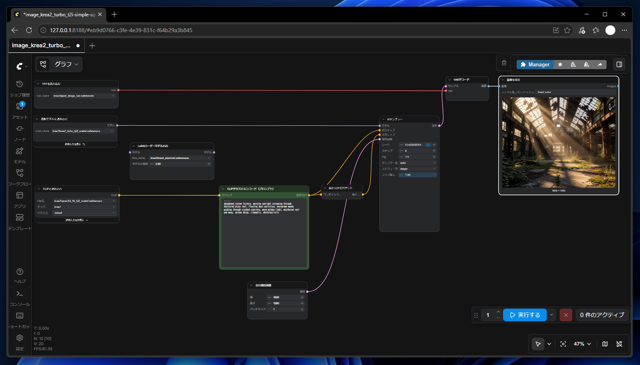
Task: Click the trash icon left of Manager
Action: [504, 63]
